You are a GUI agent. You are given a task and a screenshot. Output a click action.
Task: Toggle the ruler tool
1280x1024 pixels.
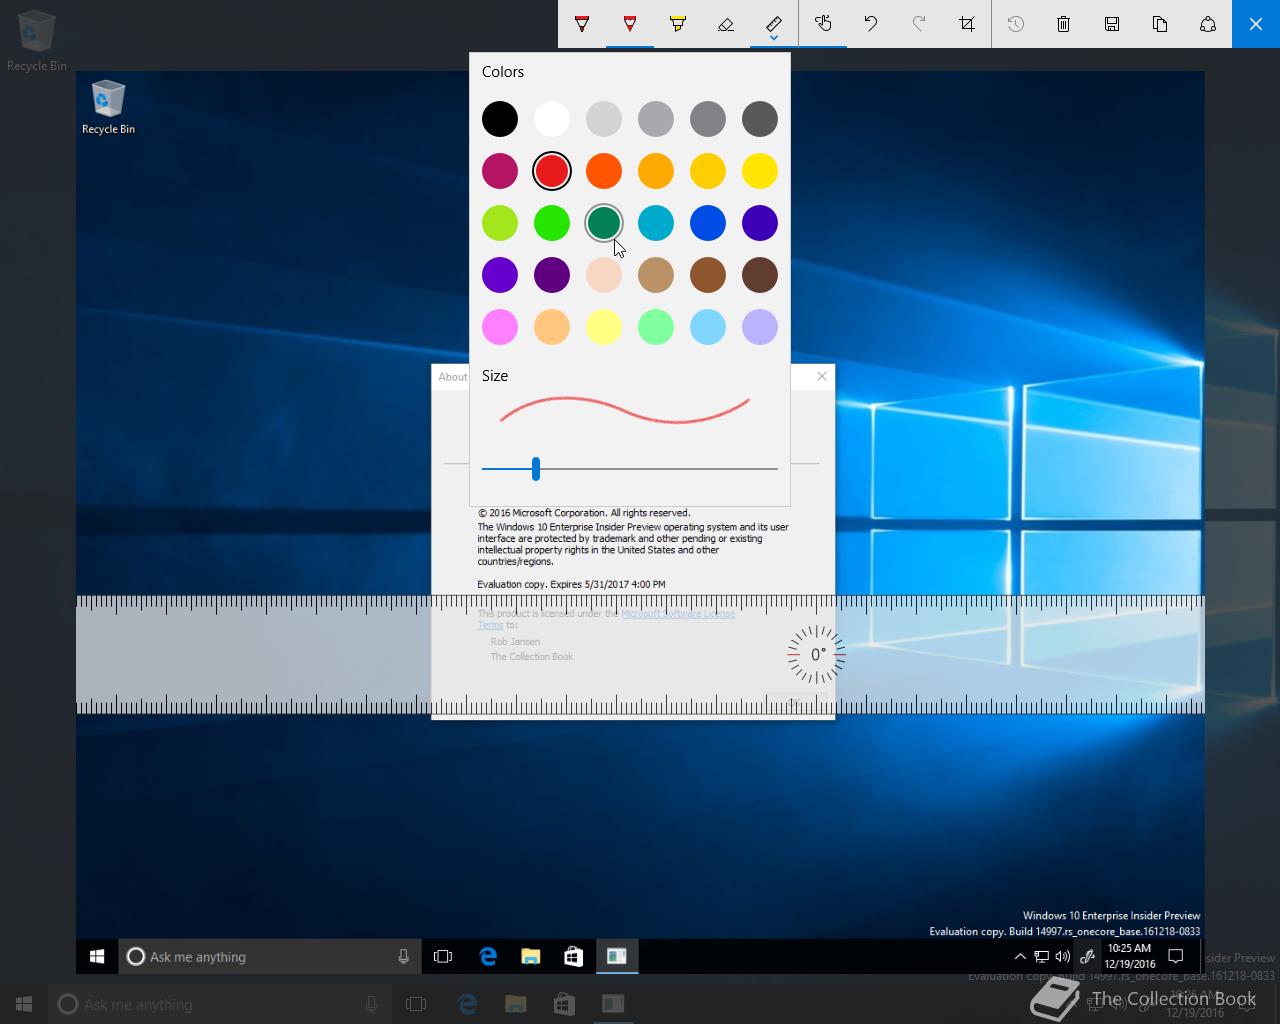click(x=774, y=24)
